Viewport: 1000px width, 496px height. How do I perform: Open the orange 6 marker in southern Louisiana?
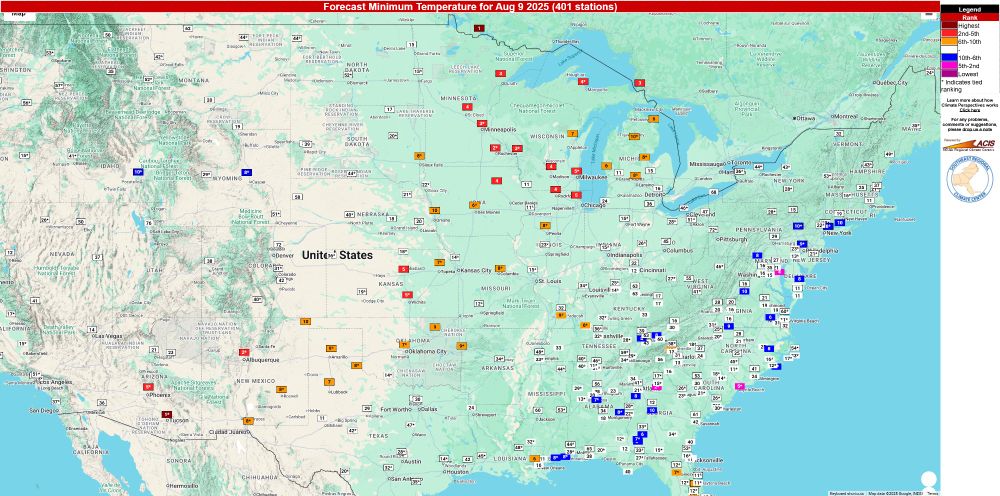(x=534, y=458)
